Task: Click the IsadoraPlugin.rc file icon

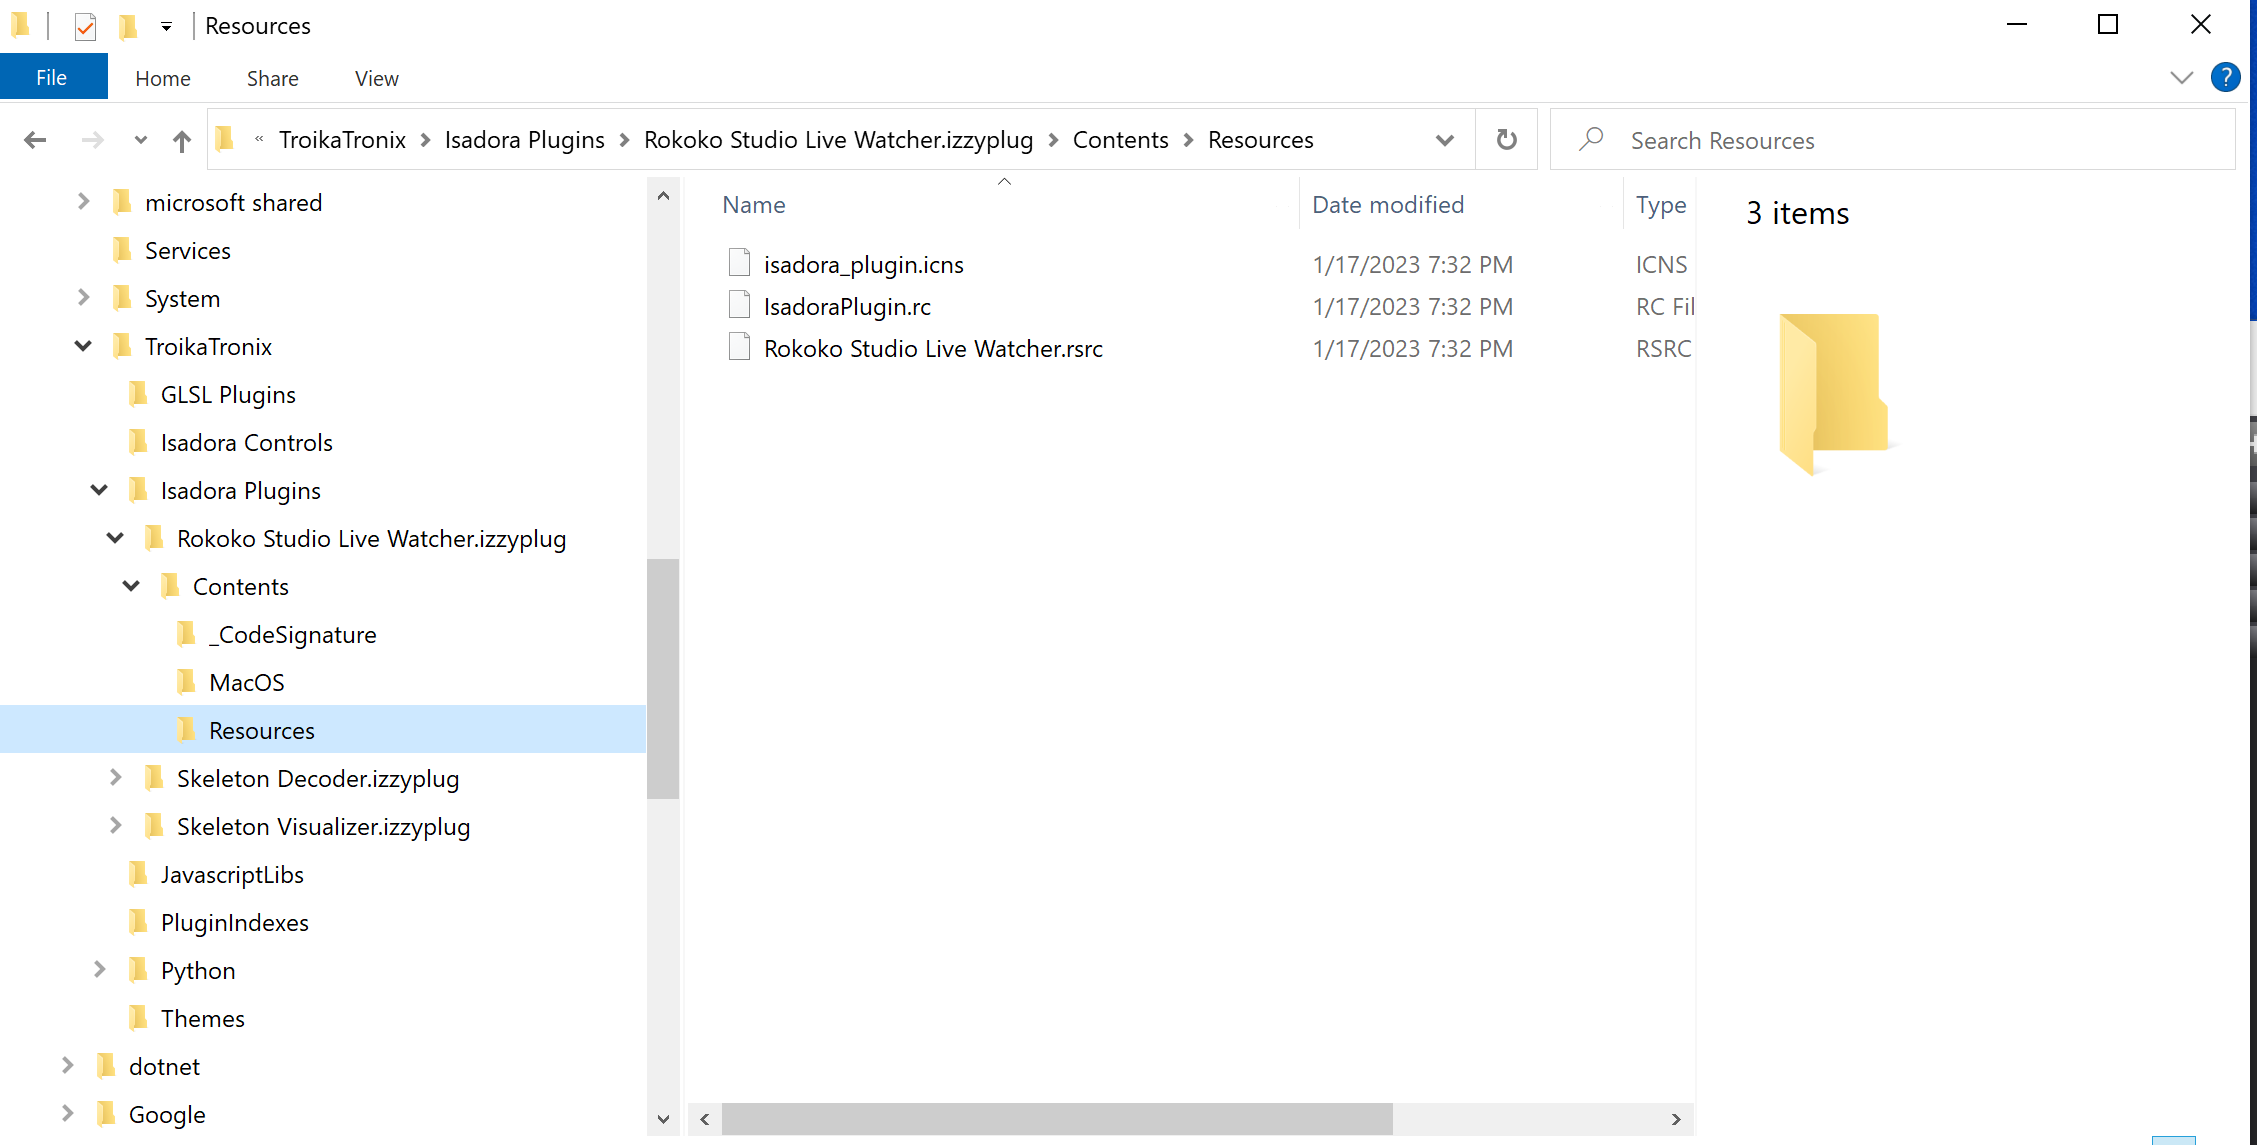Action: [740, 305]
